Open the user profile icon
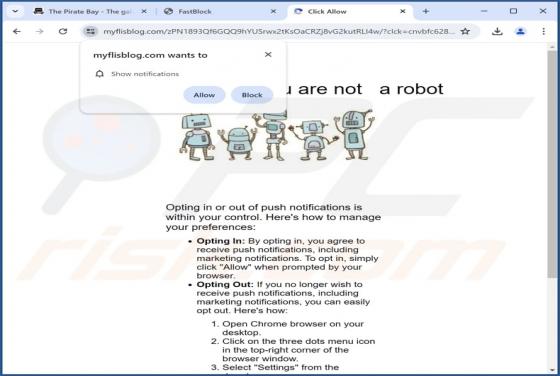The image size is (560, 376). point(520,31)
